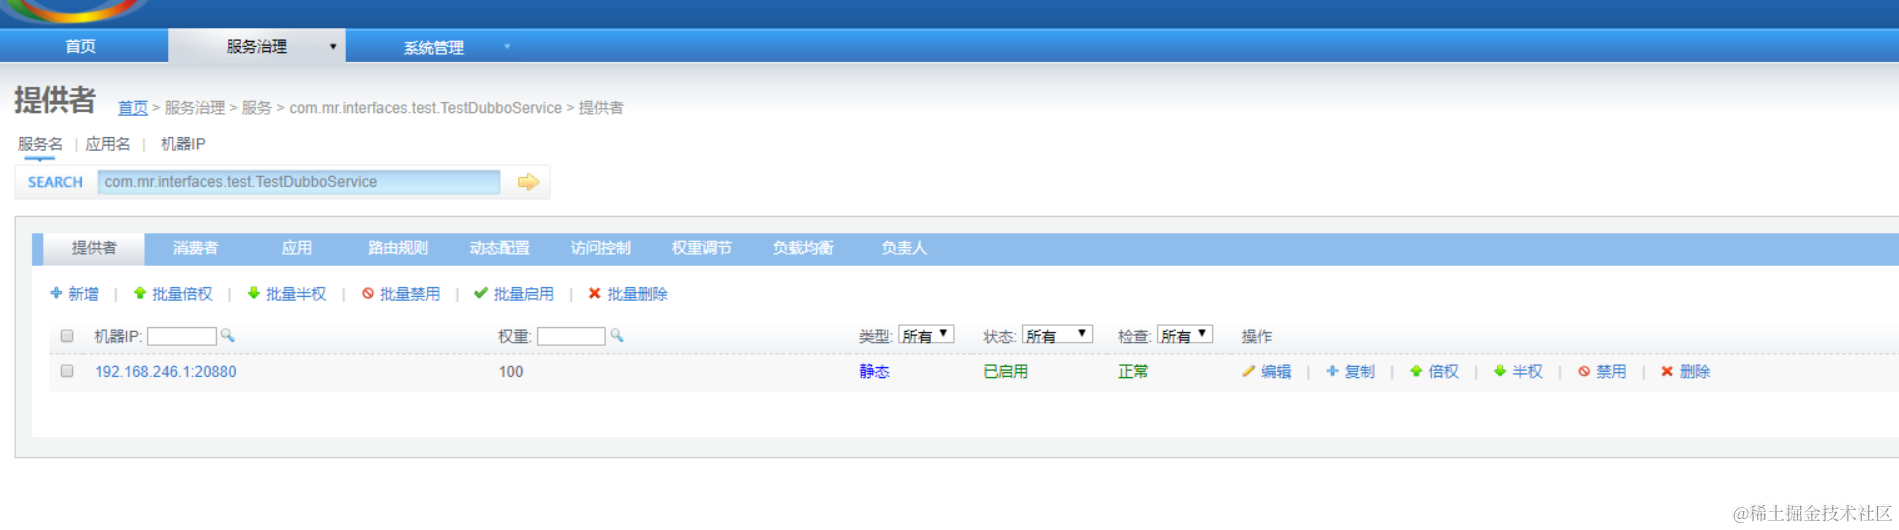Focus the 权重 filter input box
The image size is (1899, 530).
571,336
